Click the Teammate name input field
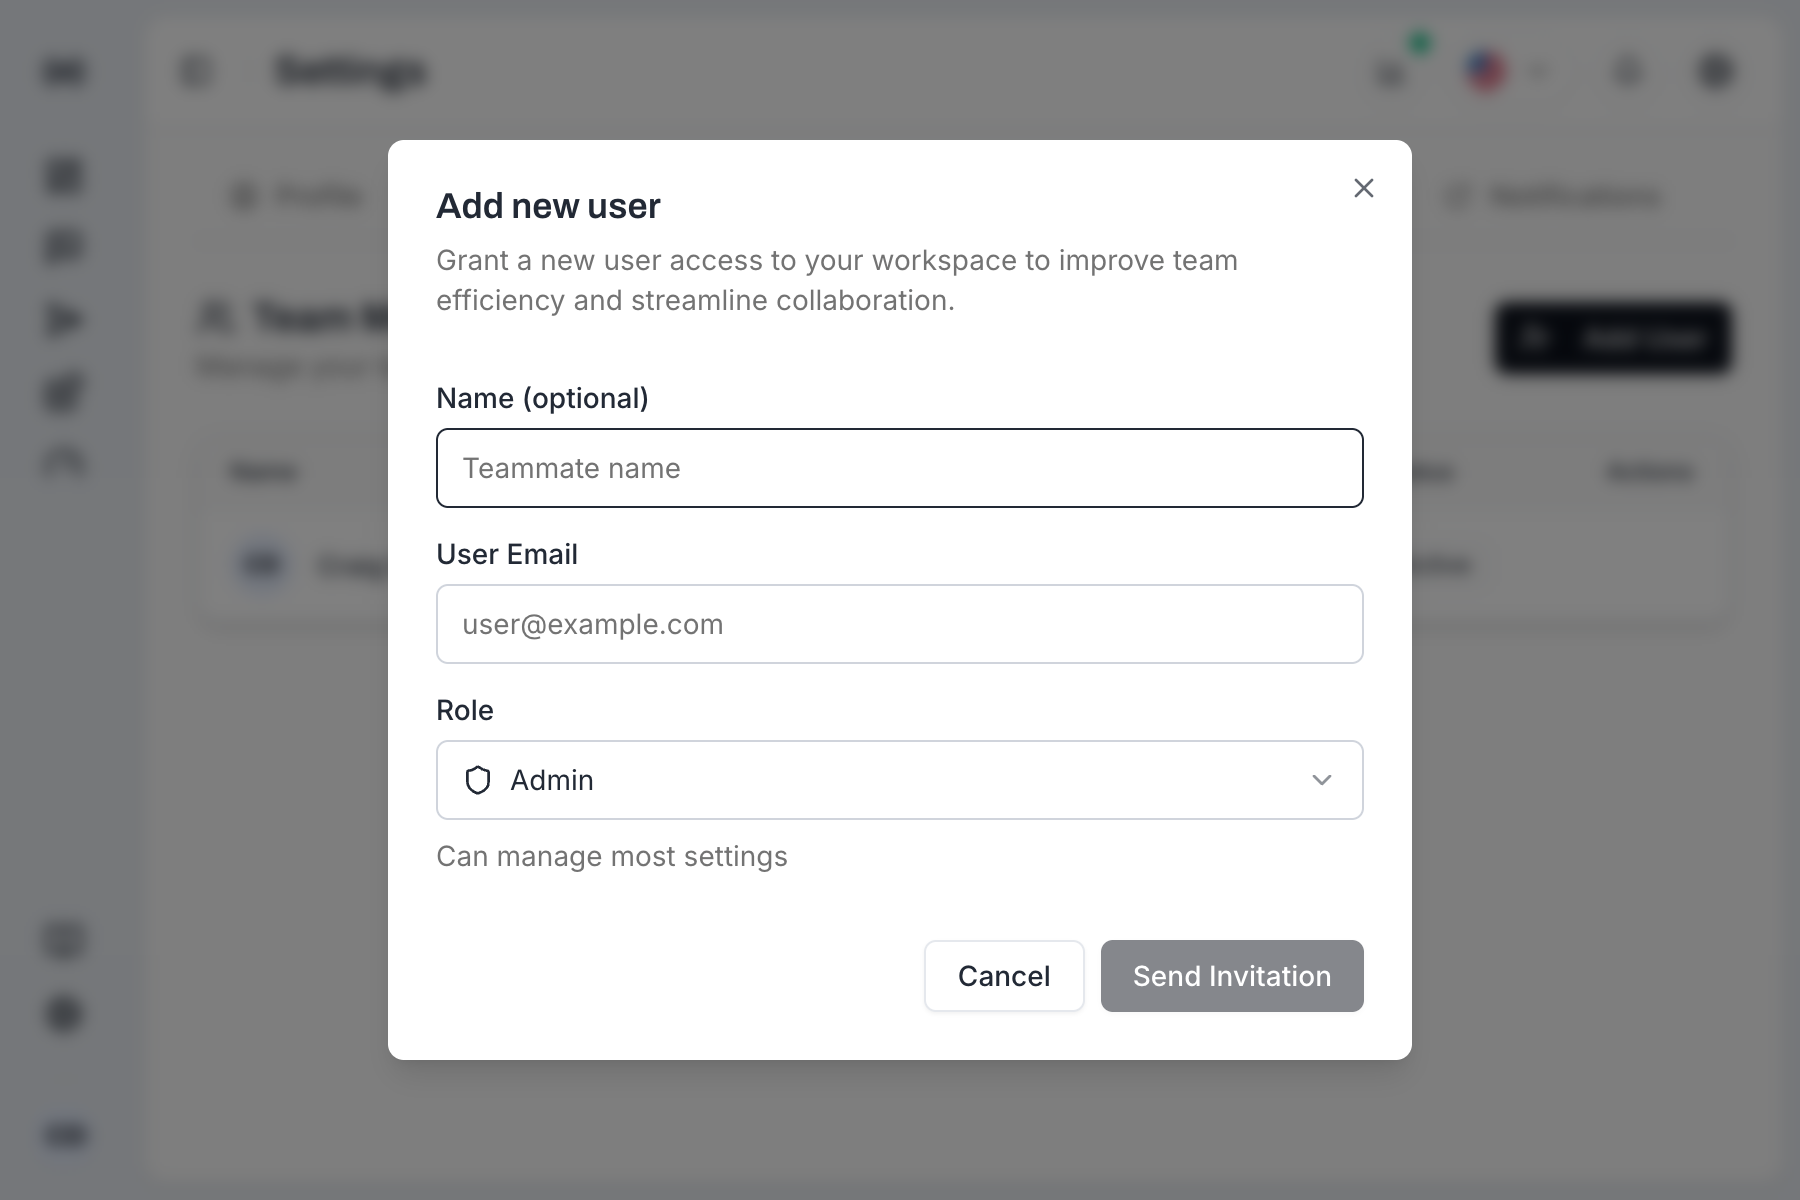The height and width of the screenshot is (1200, 1800). pos(899,467)
